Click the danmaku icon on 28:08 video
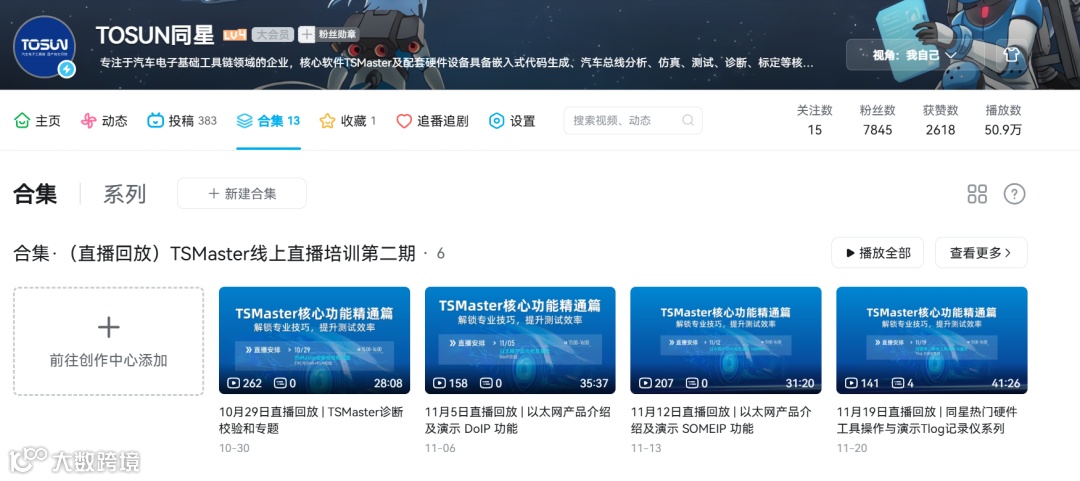Image resolution: width=1080 pixels, height=481 pixels. coord(280,383)
